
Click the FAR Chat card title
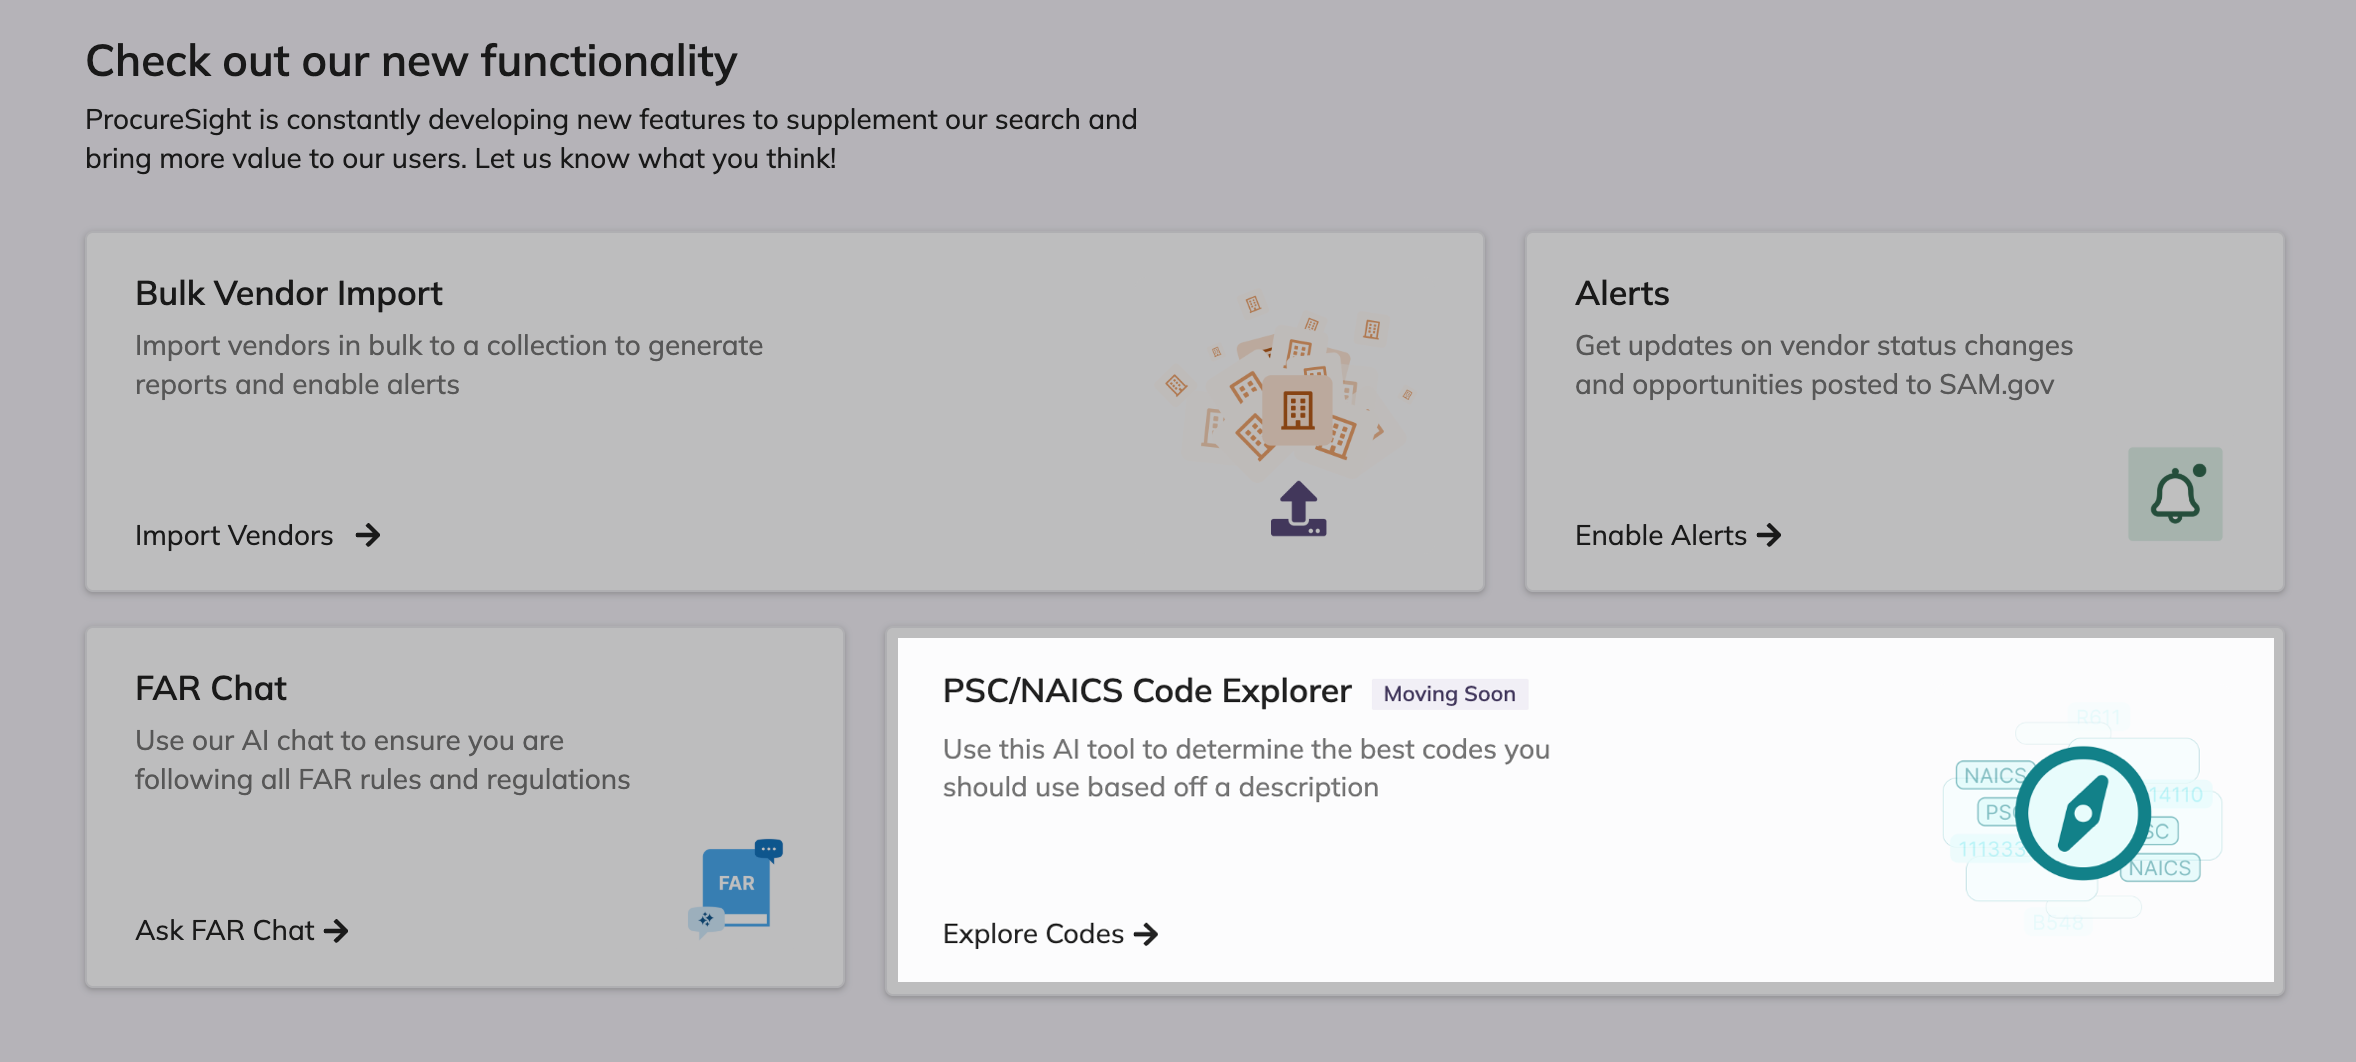coord(211,688)
